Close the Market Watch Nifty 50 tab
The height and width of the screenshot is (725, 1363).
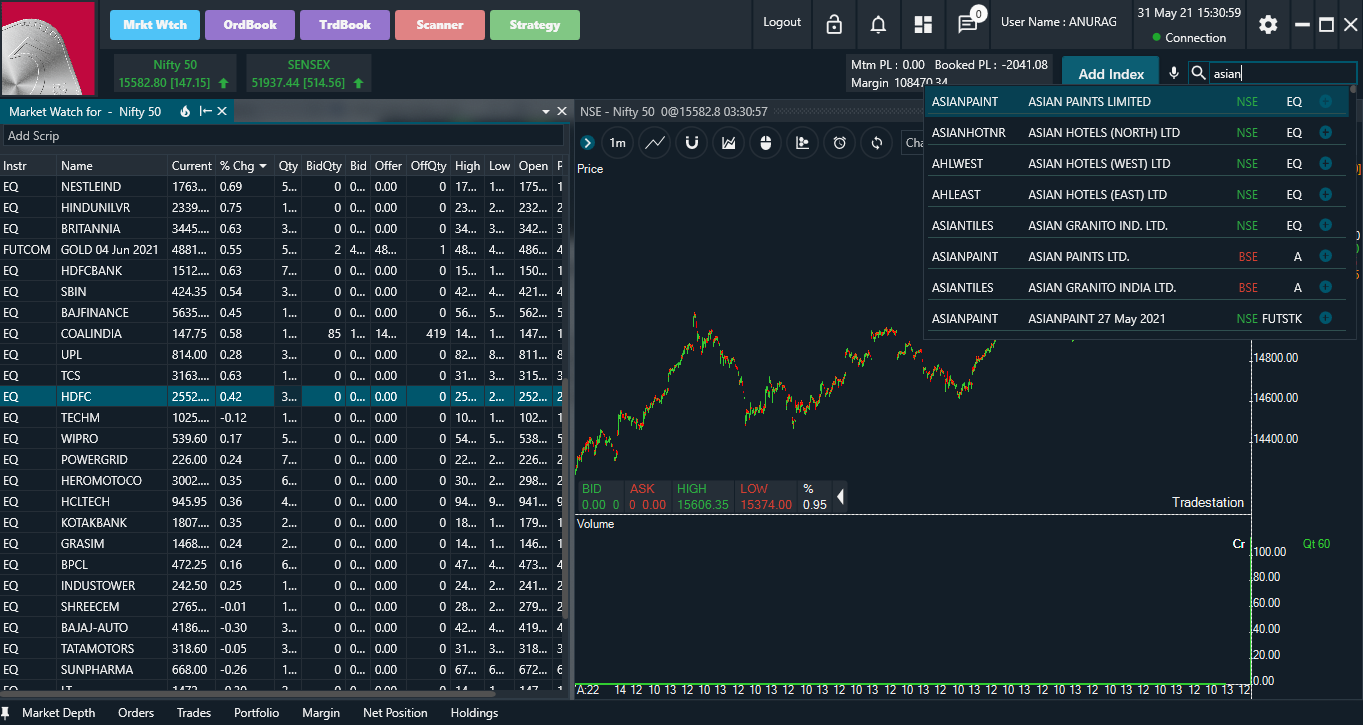pyautogui.click(x=222, y=112)
